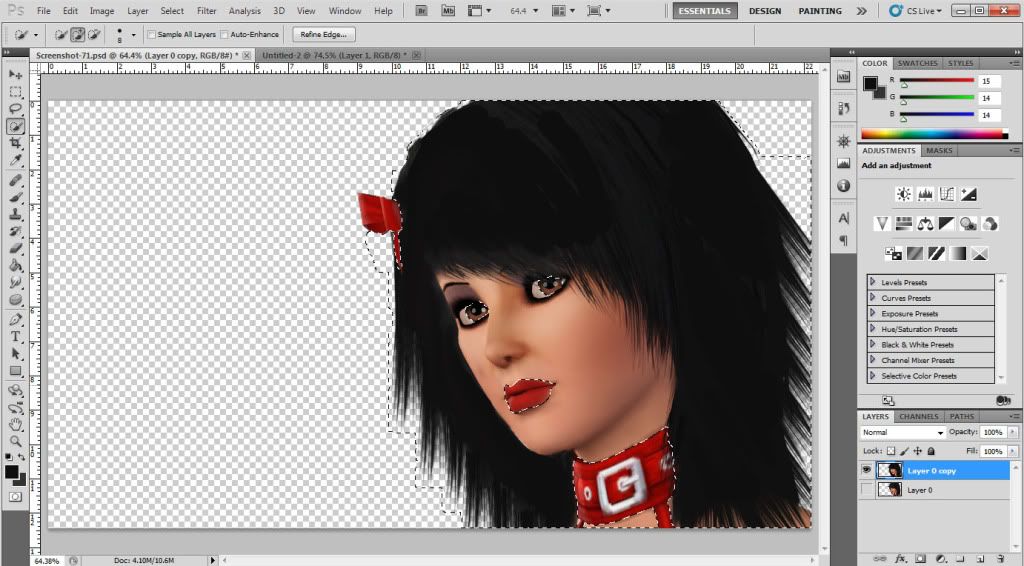Create a new layer
This screenshot has width=1024, height=566.
click(x=980, y=559)
